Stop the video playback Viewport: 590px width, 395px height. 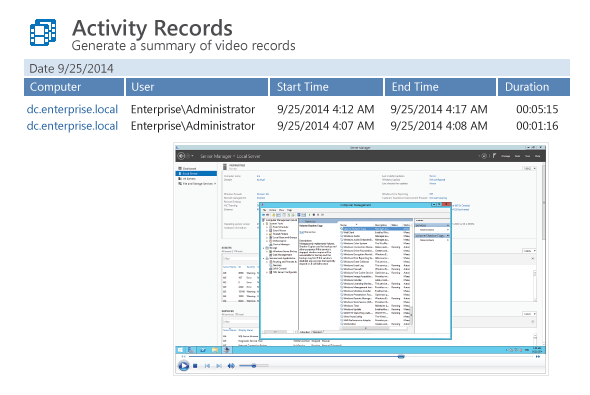point(195,366)
